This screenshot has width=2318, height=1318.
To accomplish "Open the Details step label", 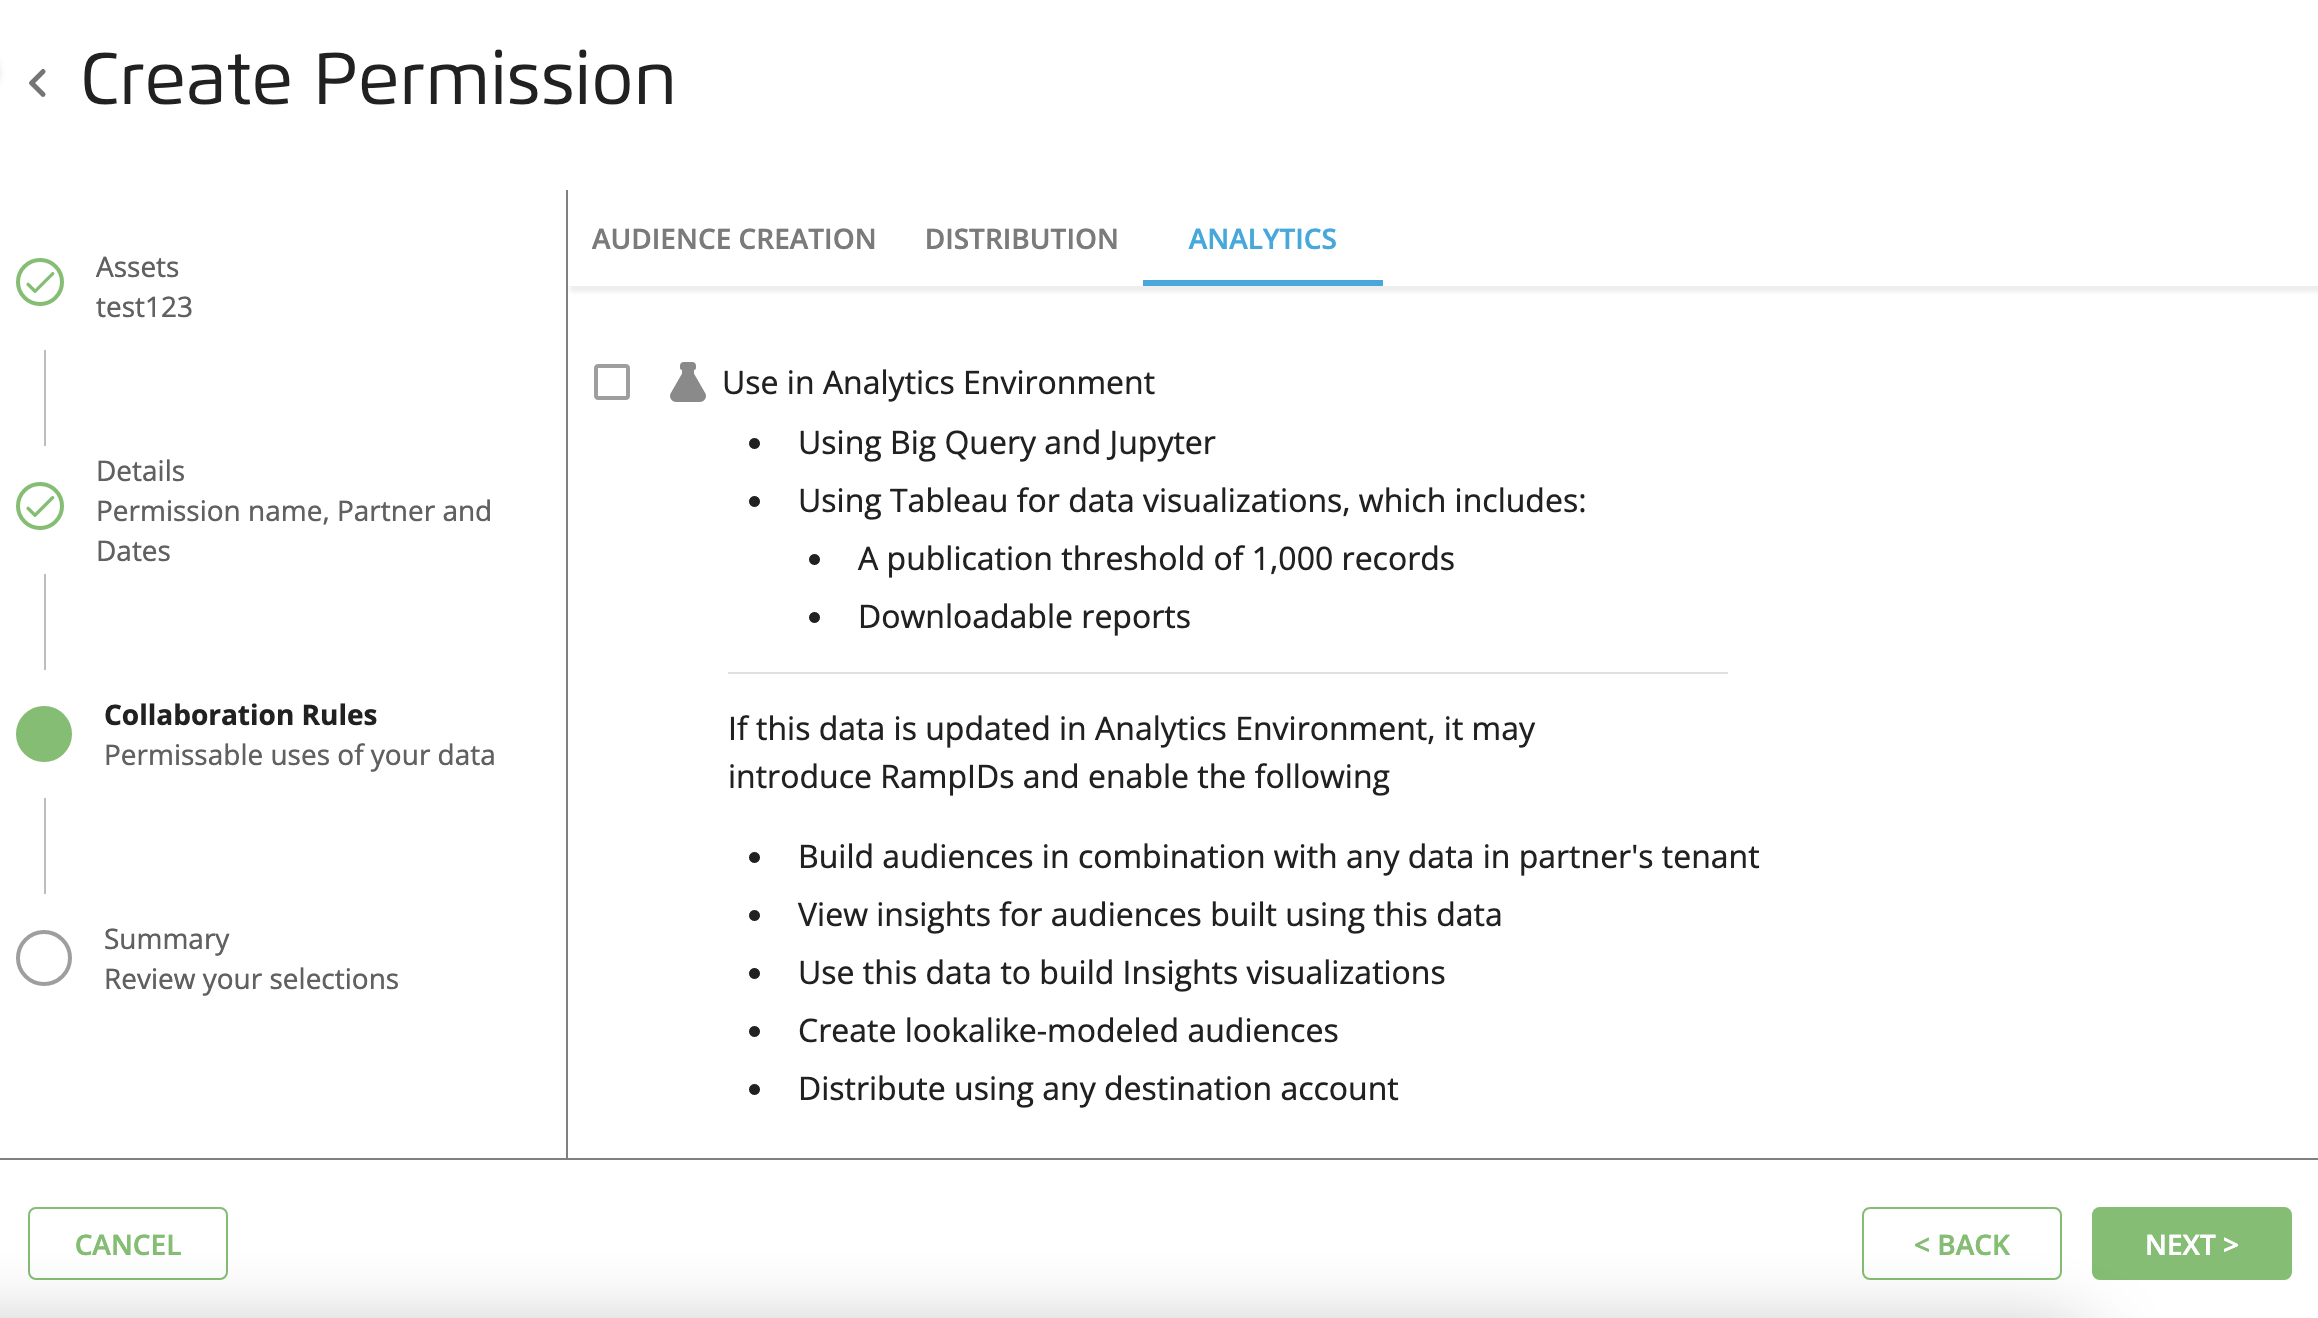I will click(x=140, y=471).
